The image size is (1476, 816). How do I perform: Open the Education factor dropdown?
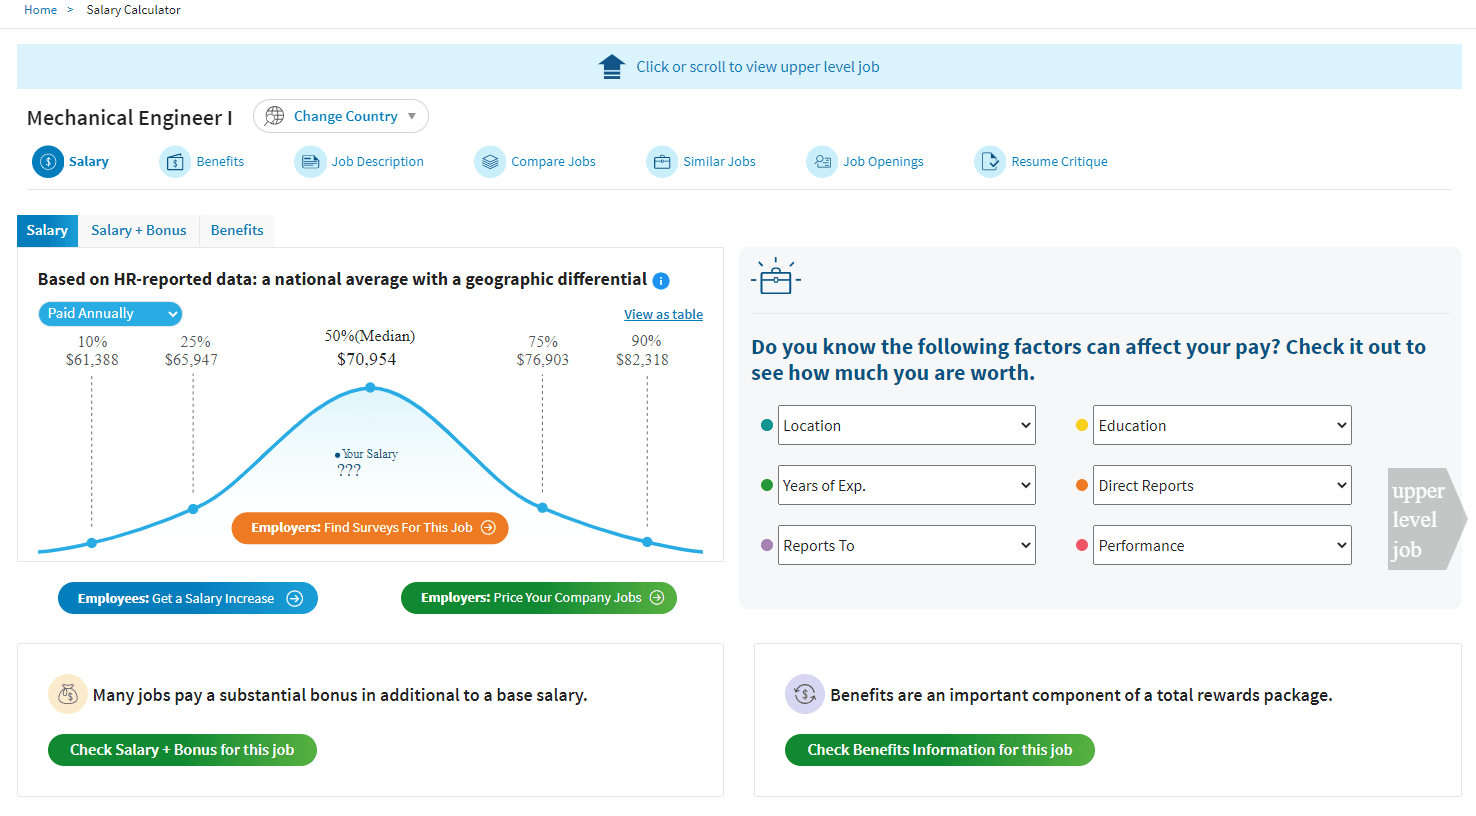point(1222,425)
